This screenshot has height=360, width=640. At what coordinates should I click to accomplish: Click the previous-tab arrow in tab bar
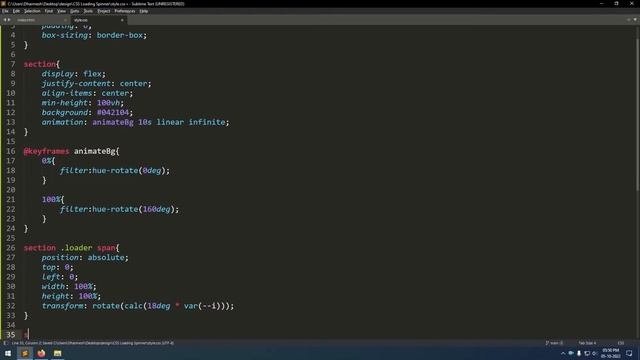tap(4, 20)
